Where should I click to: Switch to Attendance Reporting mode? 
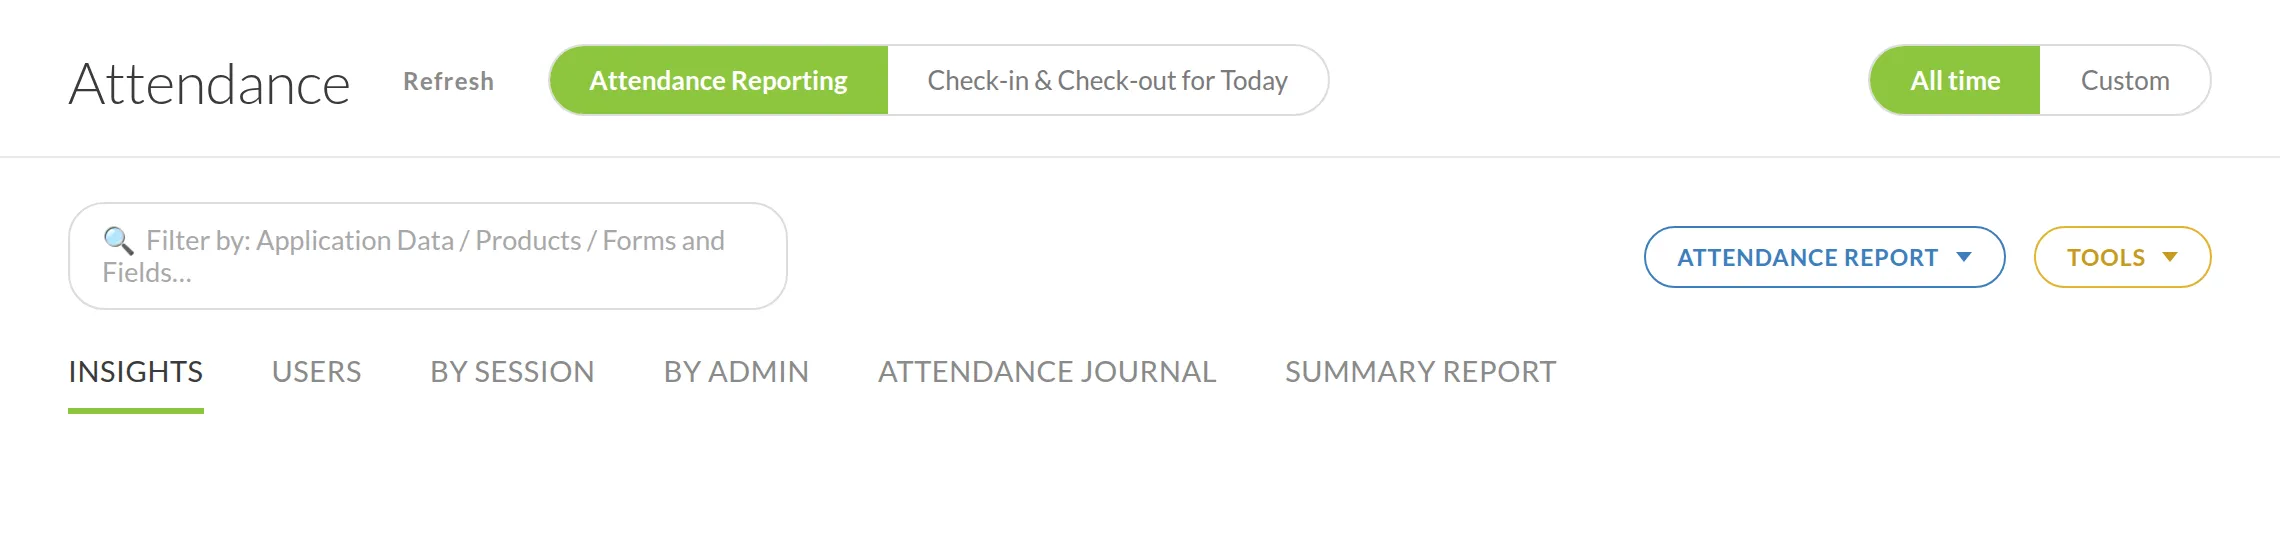click(718, 80)
